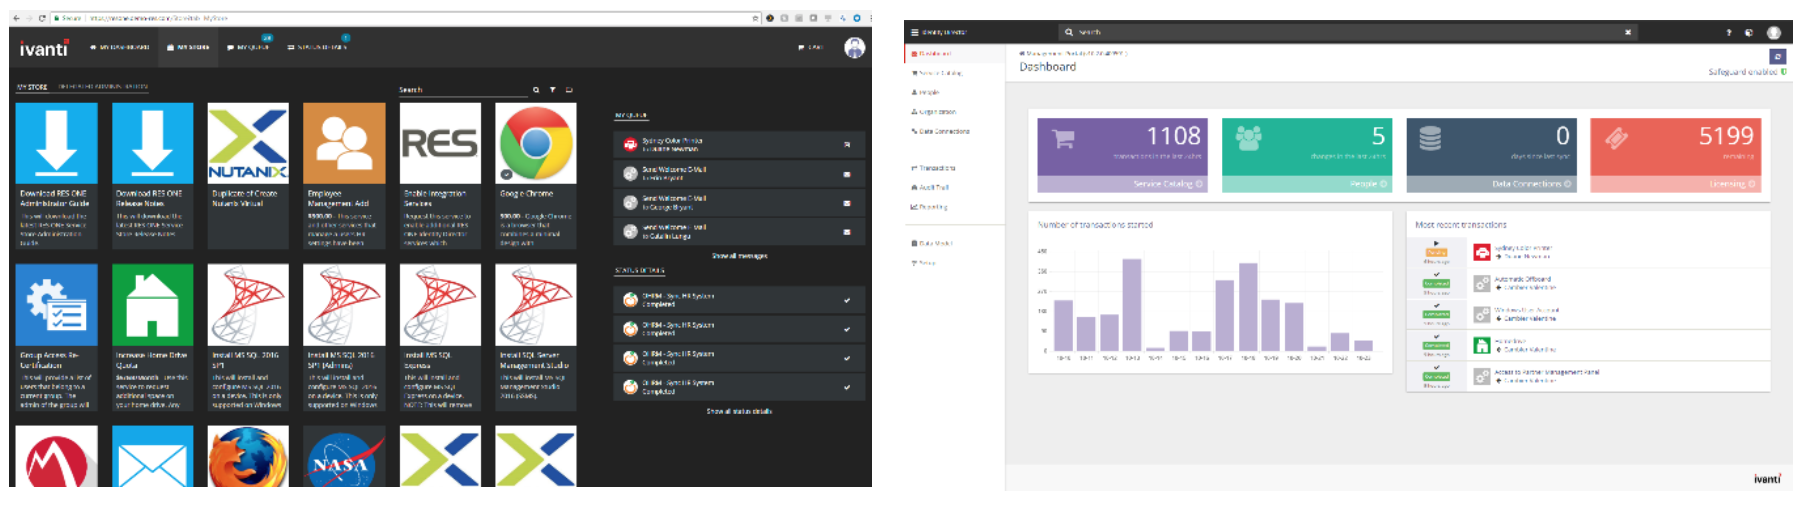Screen dimensions: 1802x523
Task: Click Chrome back arrow button
Action: click(x=16, y=18)
